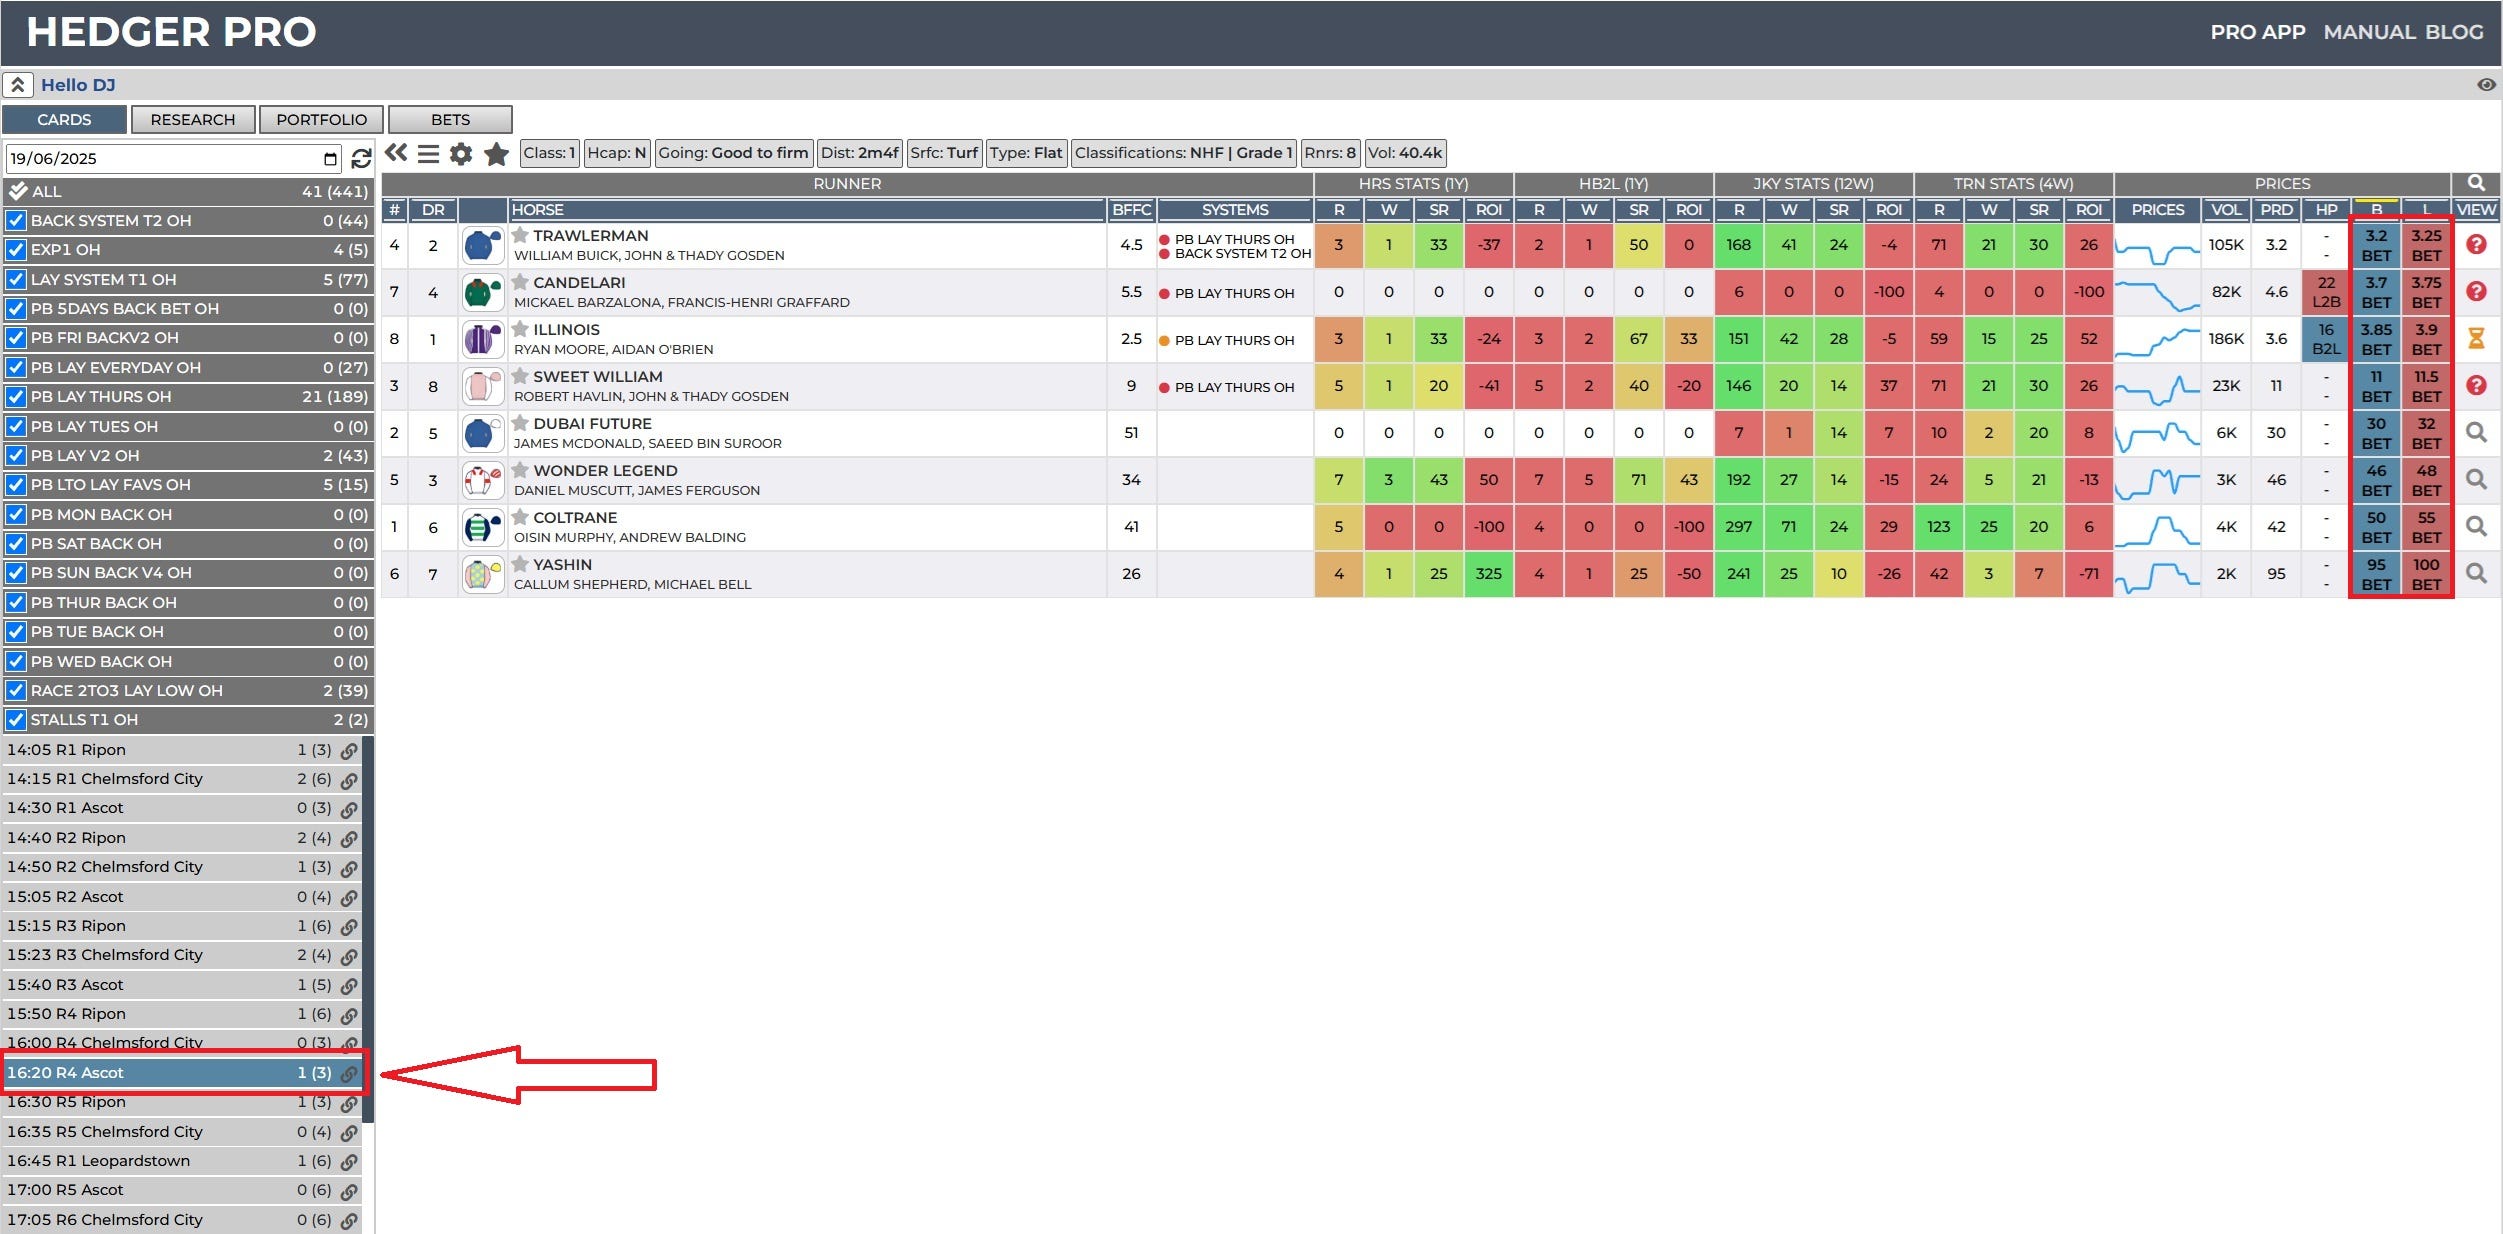
Task: Open the calendar picker in date field
Action: click(330, 159)
